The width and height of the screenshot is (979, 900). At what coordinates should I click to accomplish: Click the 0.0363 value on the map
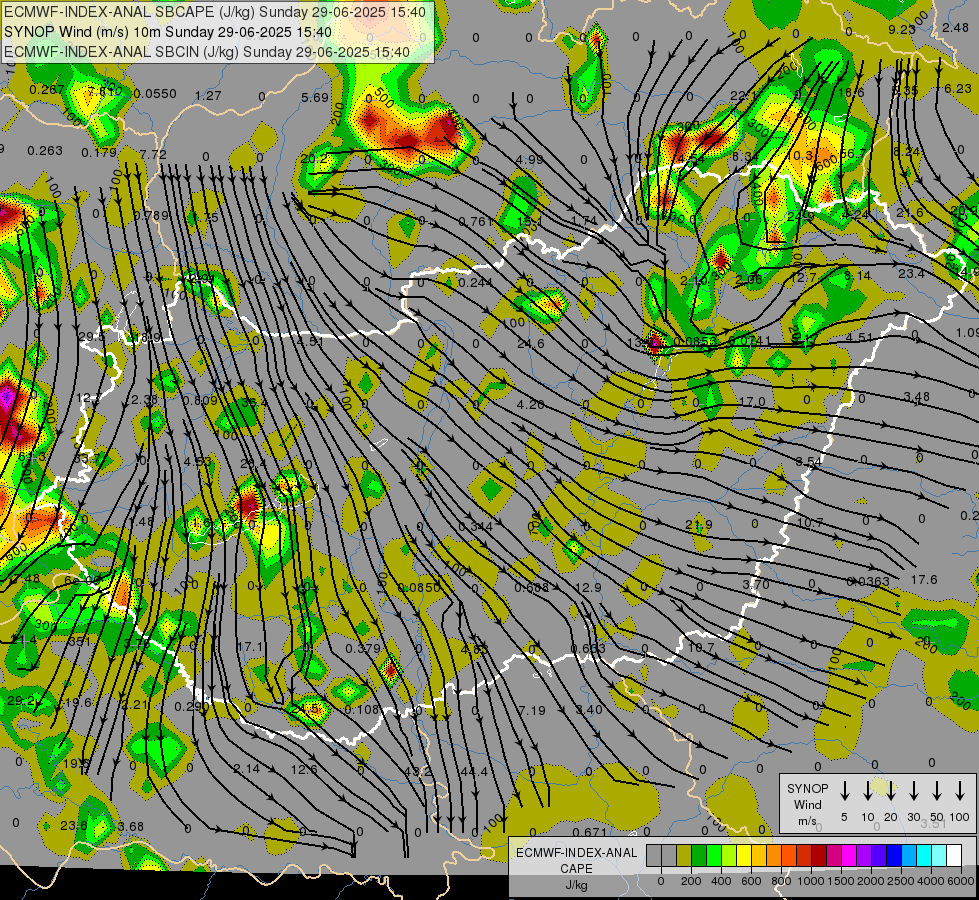pos(868,581)
